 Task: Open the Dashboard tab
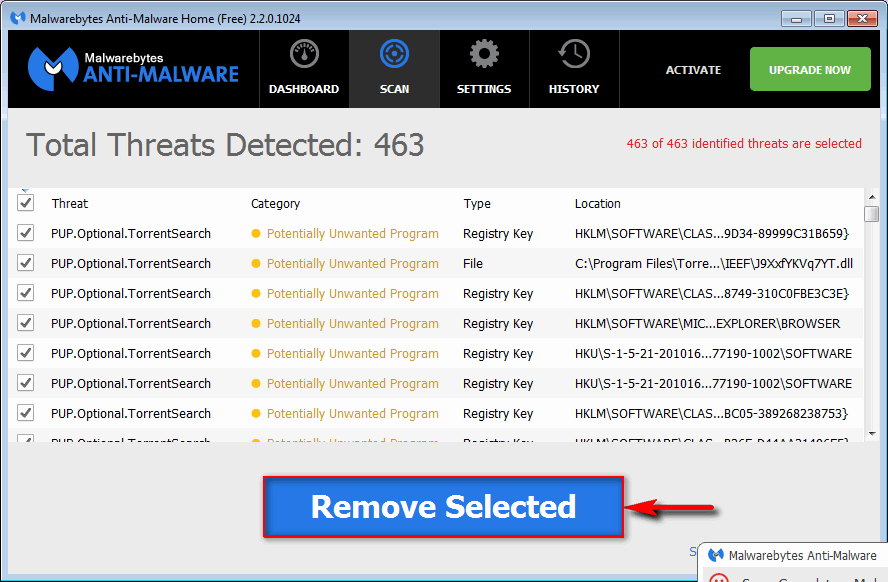(304, 69)
